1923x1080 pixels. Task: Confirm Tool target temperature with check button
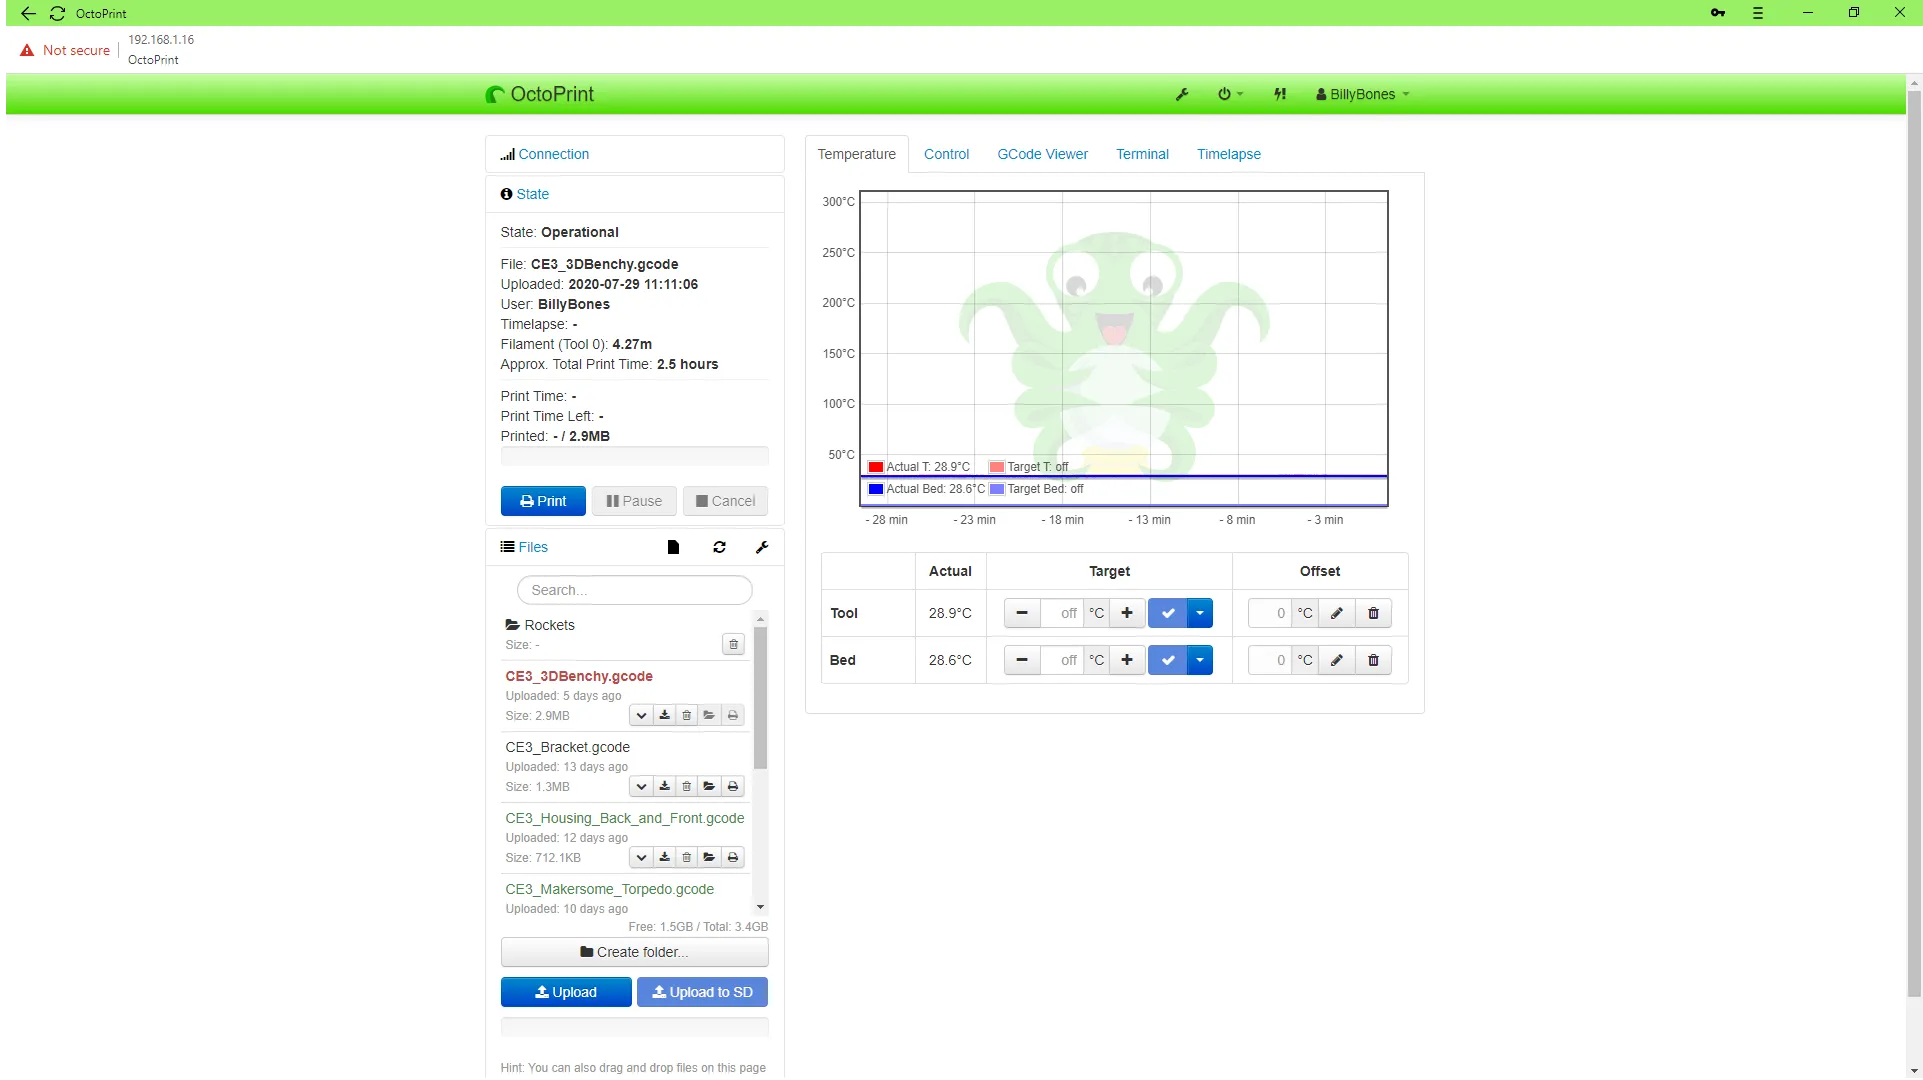pyautogui.click(x=1168, y=613)
